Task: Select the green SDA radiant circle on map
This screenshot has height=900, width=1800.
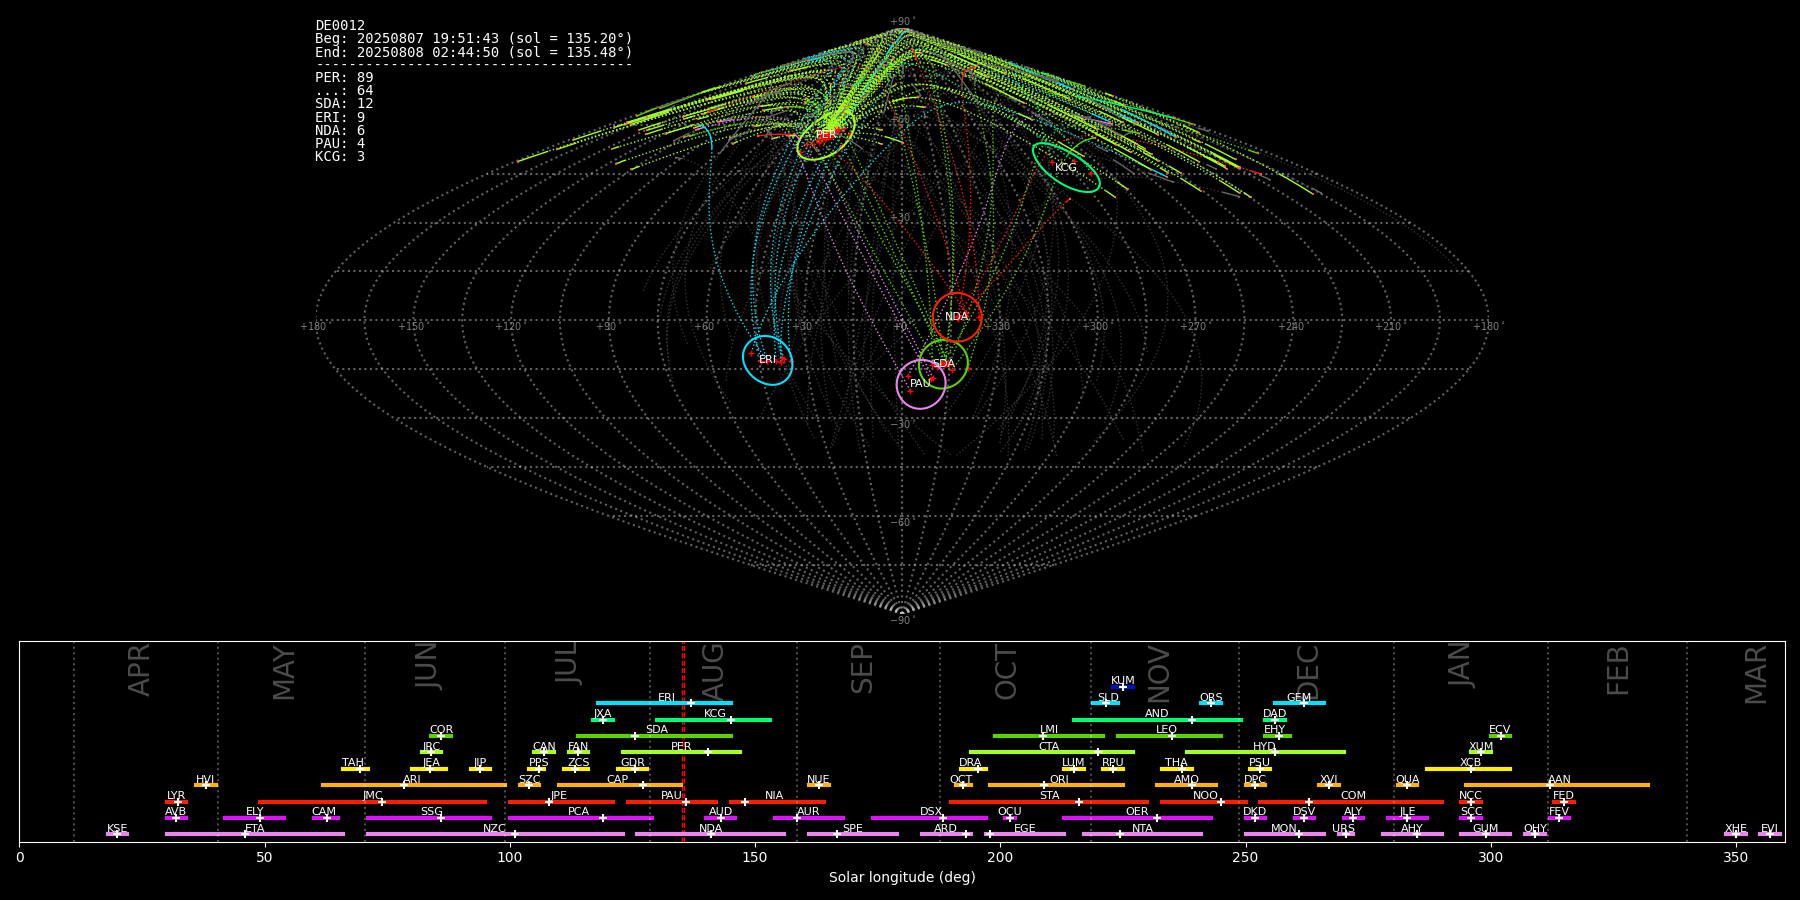Action: [943, 364]
